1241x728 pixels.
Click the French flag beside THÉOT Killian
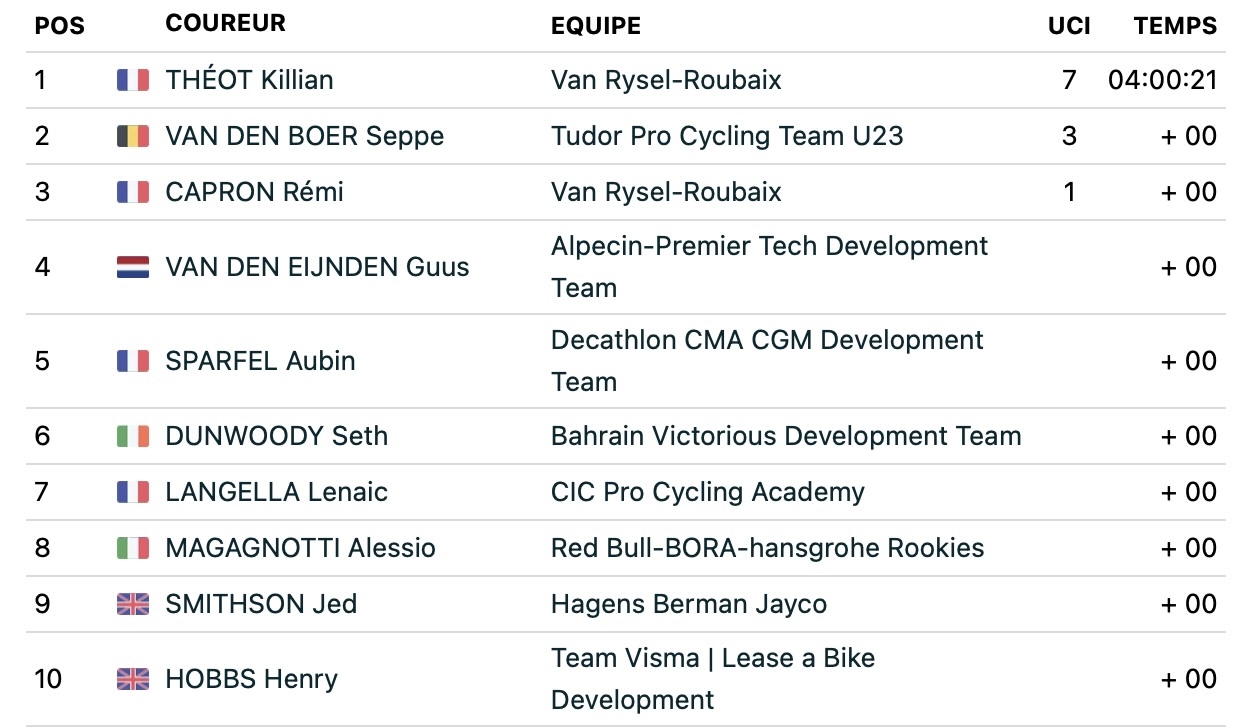132,80
